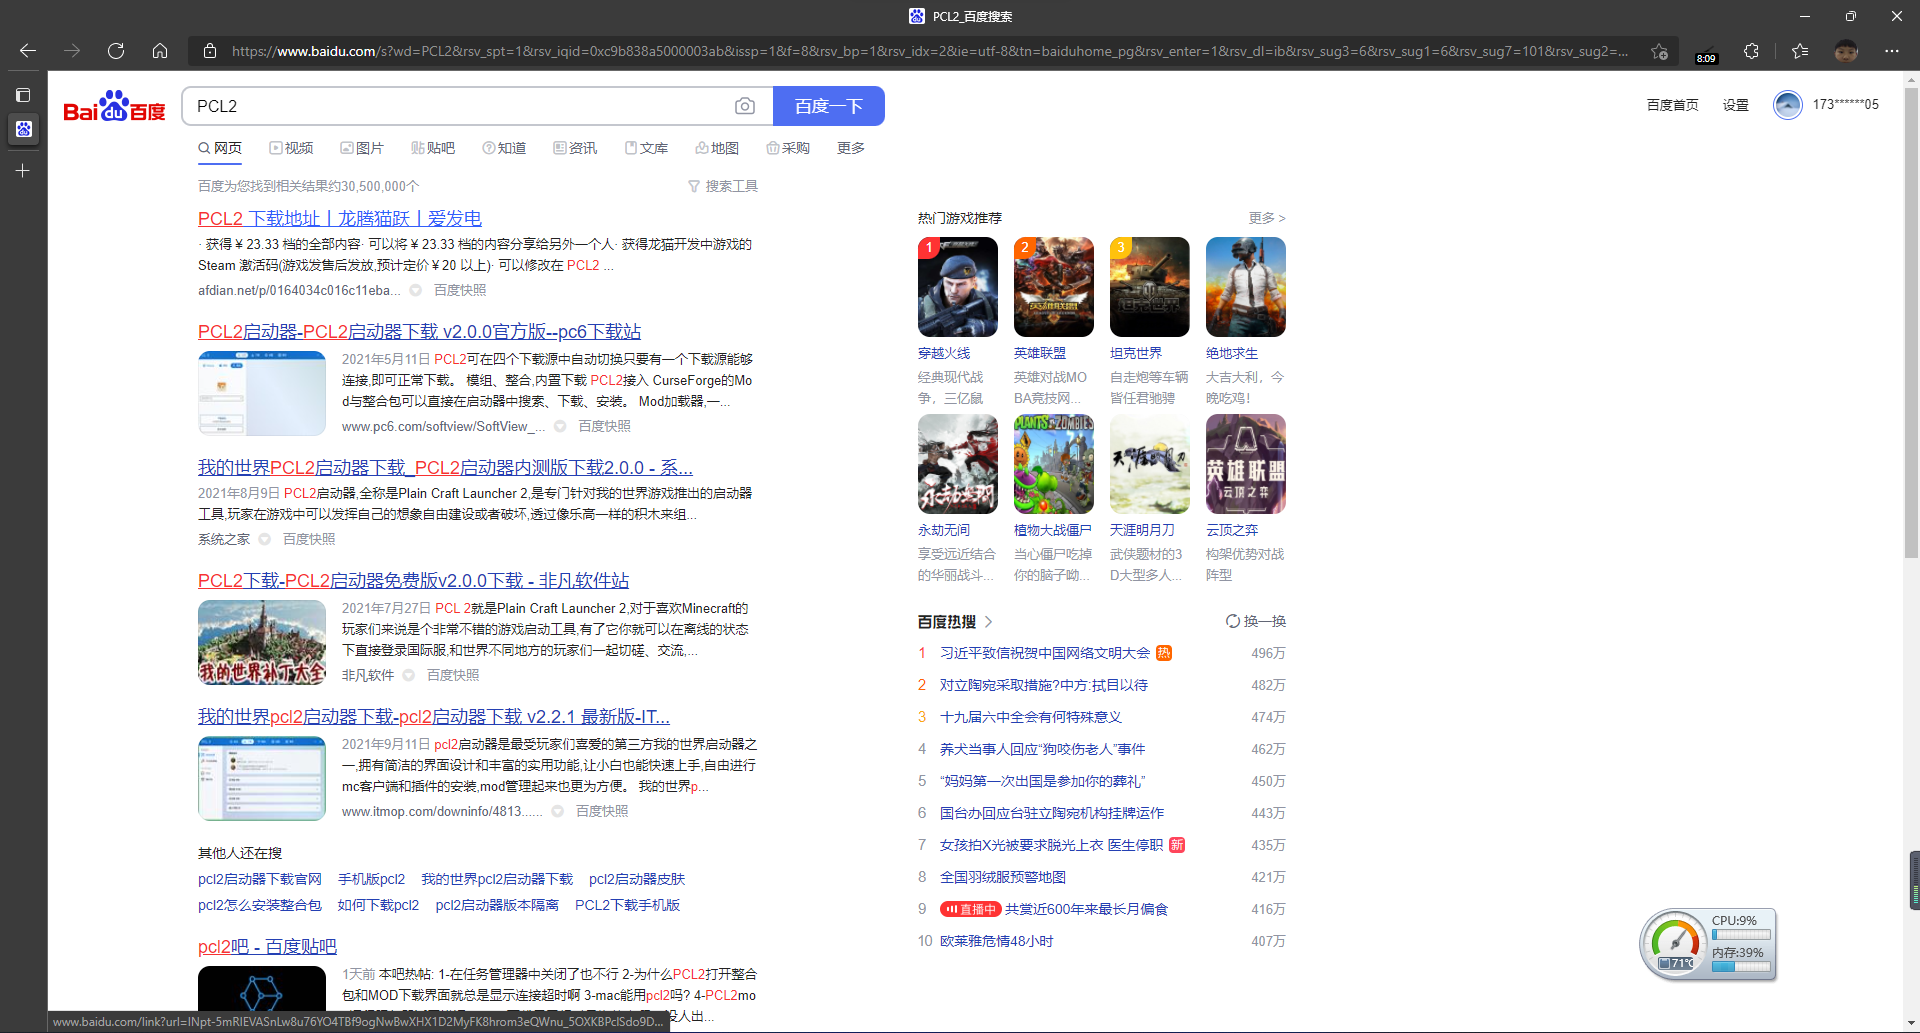Reload the page with the refresh icon
Image resolution: width=1920 pixels, height=1033 pixels.
pos(116,51)
